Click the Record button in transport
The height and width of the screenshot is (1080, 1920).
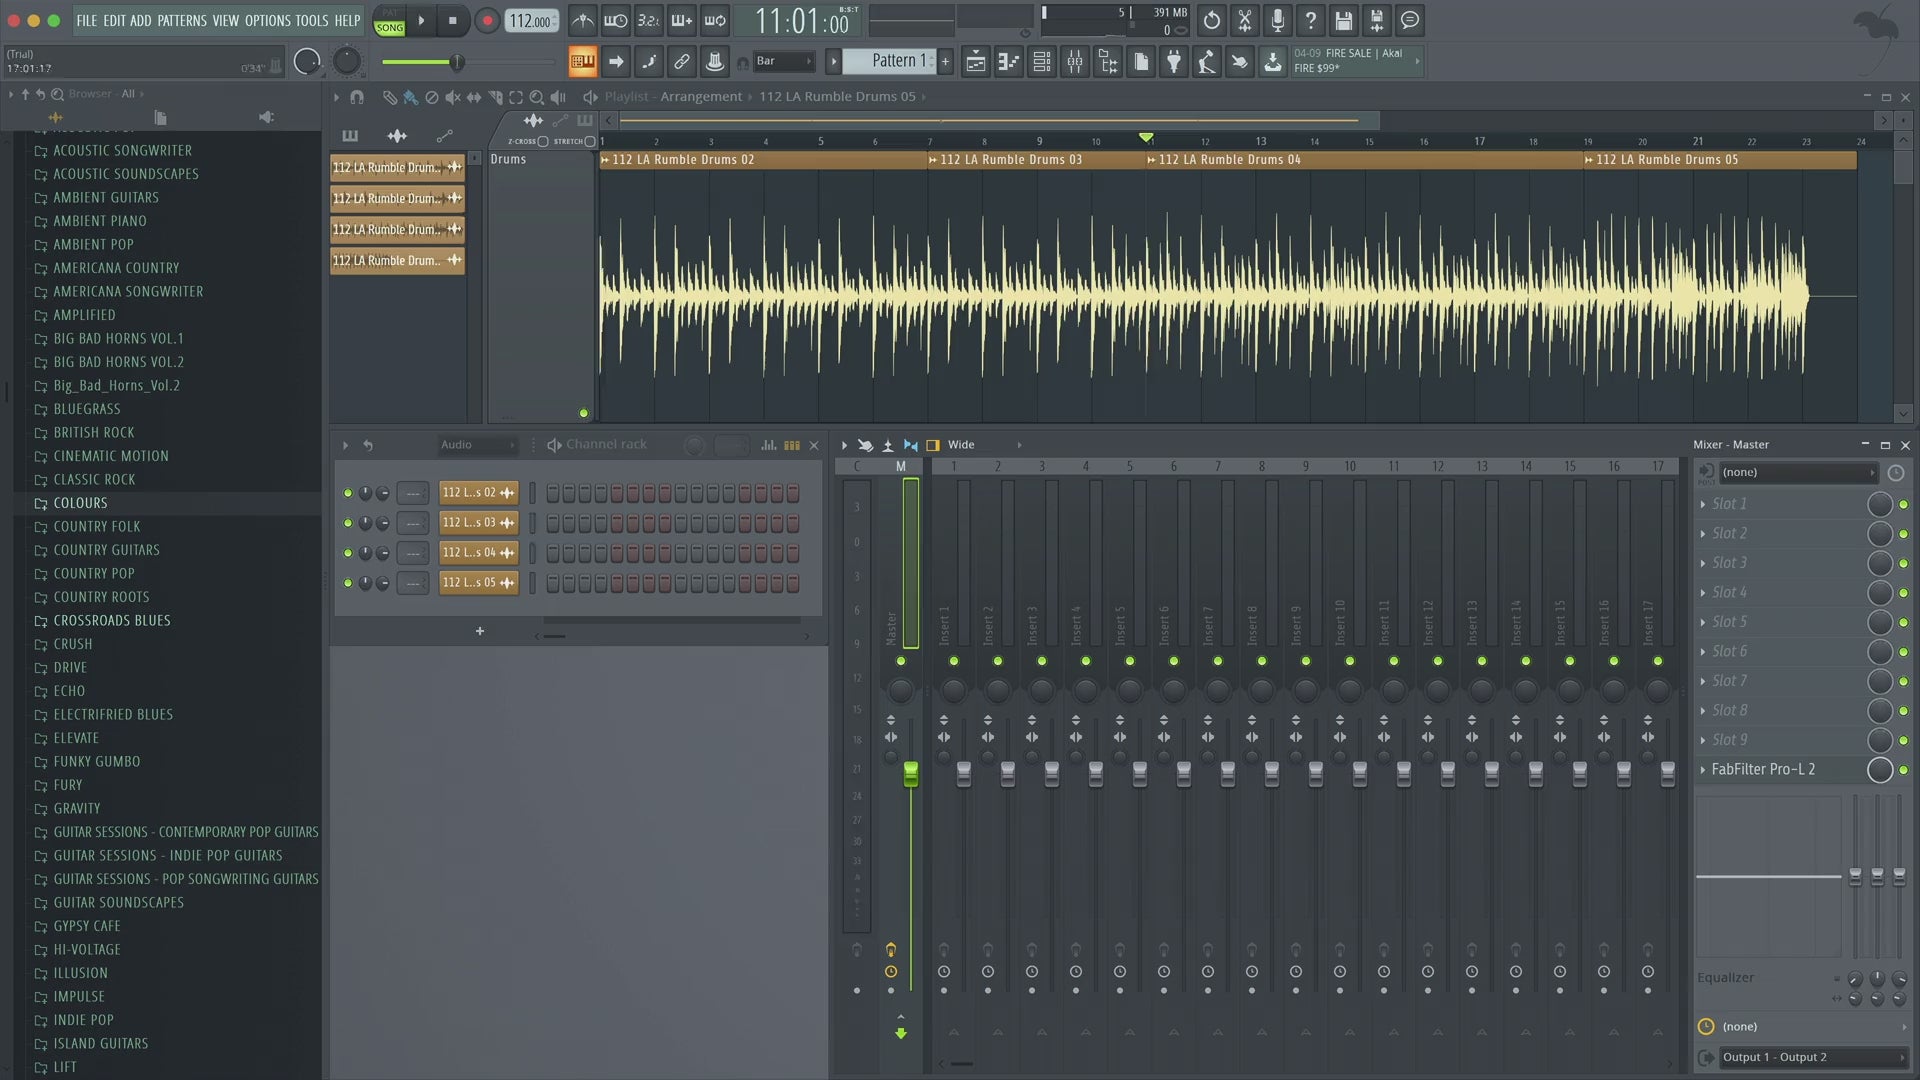[x=487, y=20]
